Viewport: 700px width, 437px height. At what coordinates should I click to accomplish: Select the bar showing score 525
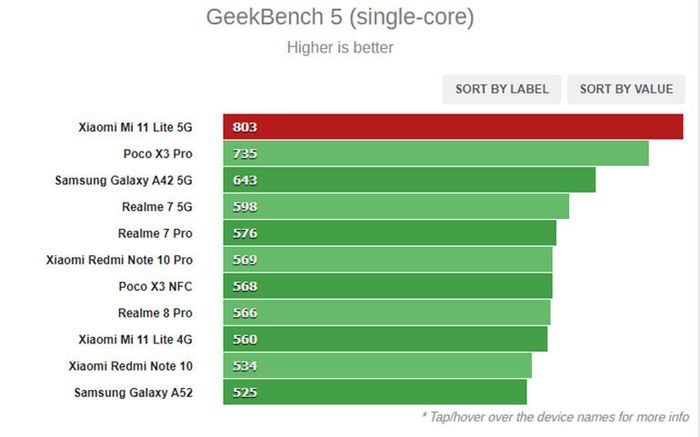tap(375, 392)
